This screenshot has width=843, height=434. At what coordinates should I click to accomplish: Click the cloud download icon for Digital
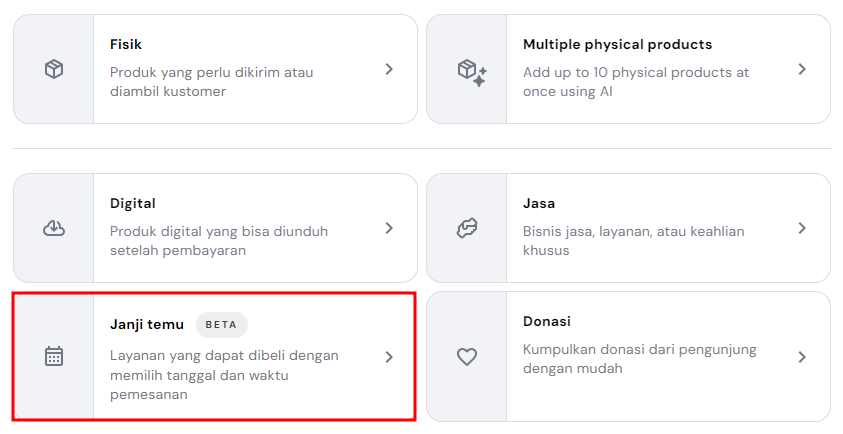54,228
